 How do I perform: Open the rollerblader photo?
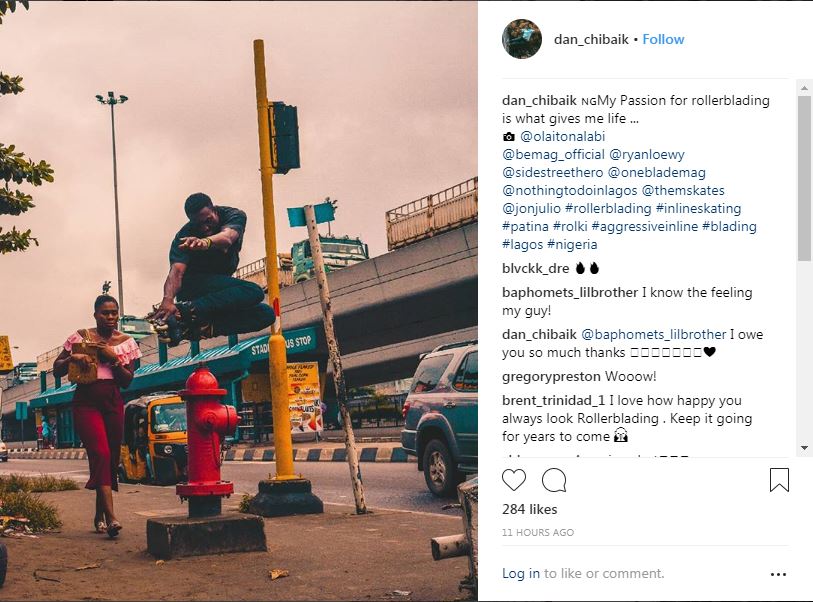pos(239,300)
